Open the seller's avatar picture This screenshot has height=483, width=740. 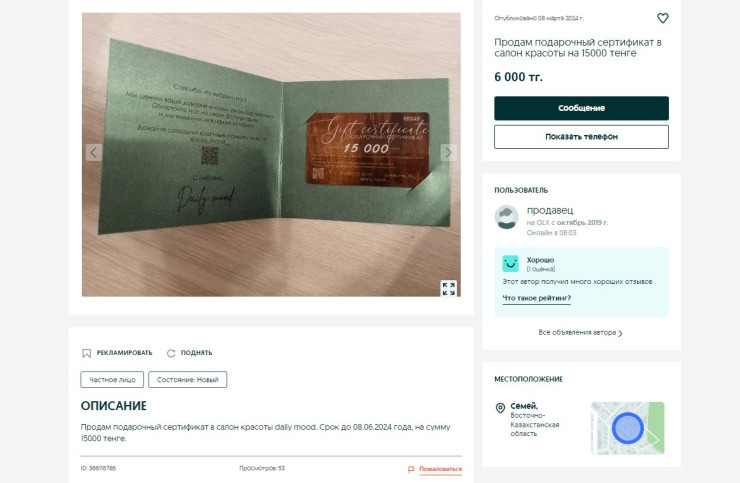tap(506, 217)
